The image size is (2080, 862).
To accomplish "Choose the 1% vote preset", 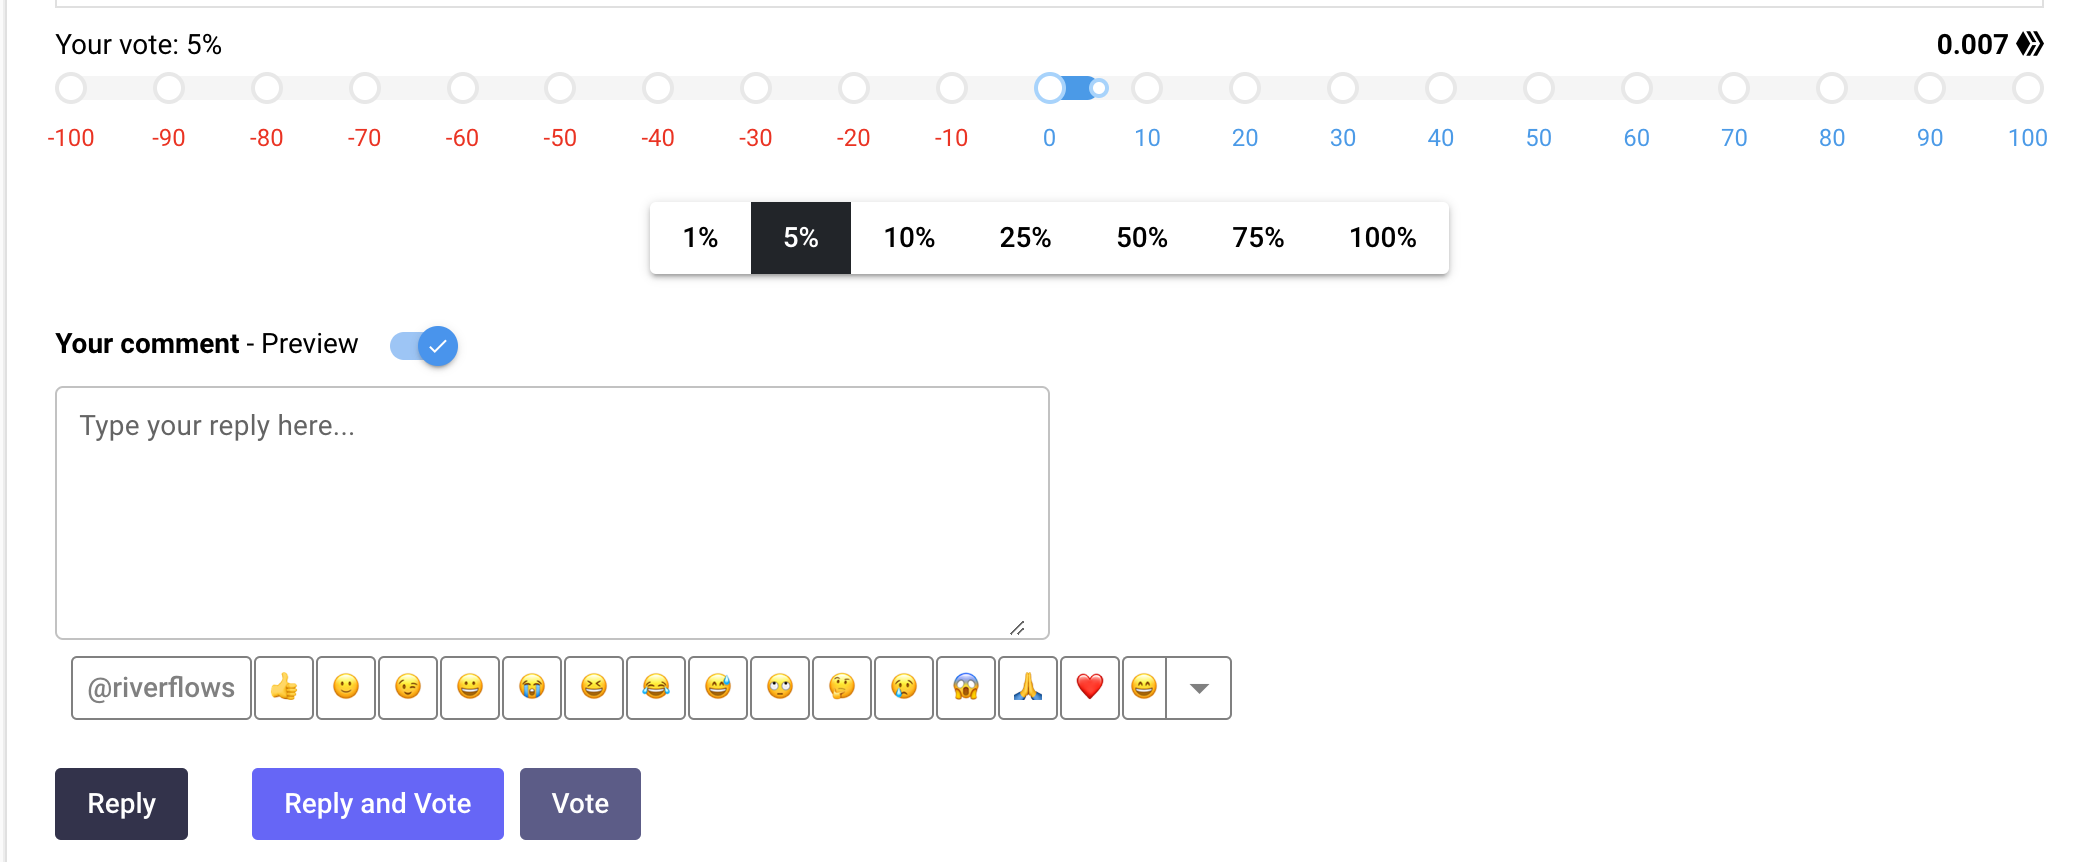I will [700, 238].
